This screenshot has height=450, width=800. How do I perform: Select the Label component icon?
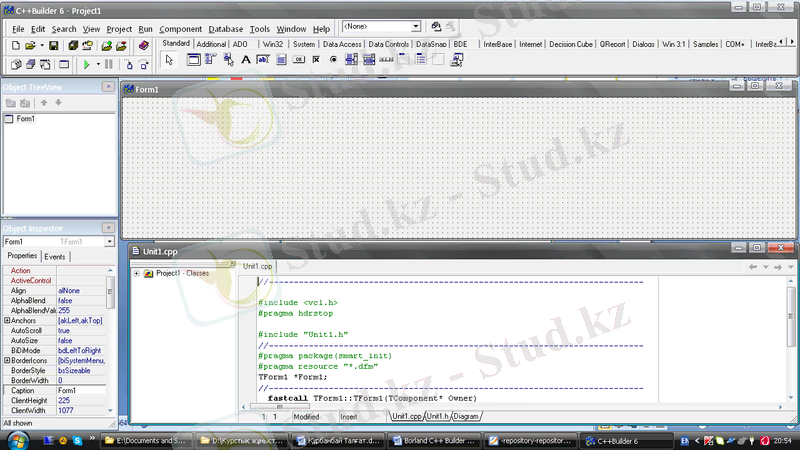click(245, 60)
